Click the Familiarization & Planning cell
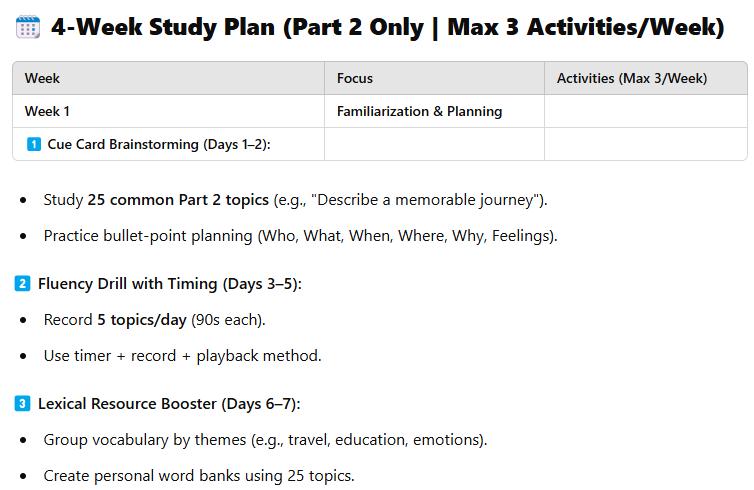 pos(434,111)
